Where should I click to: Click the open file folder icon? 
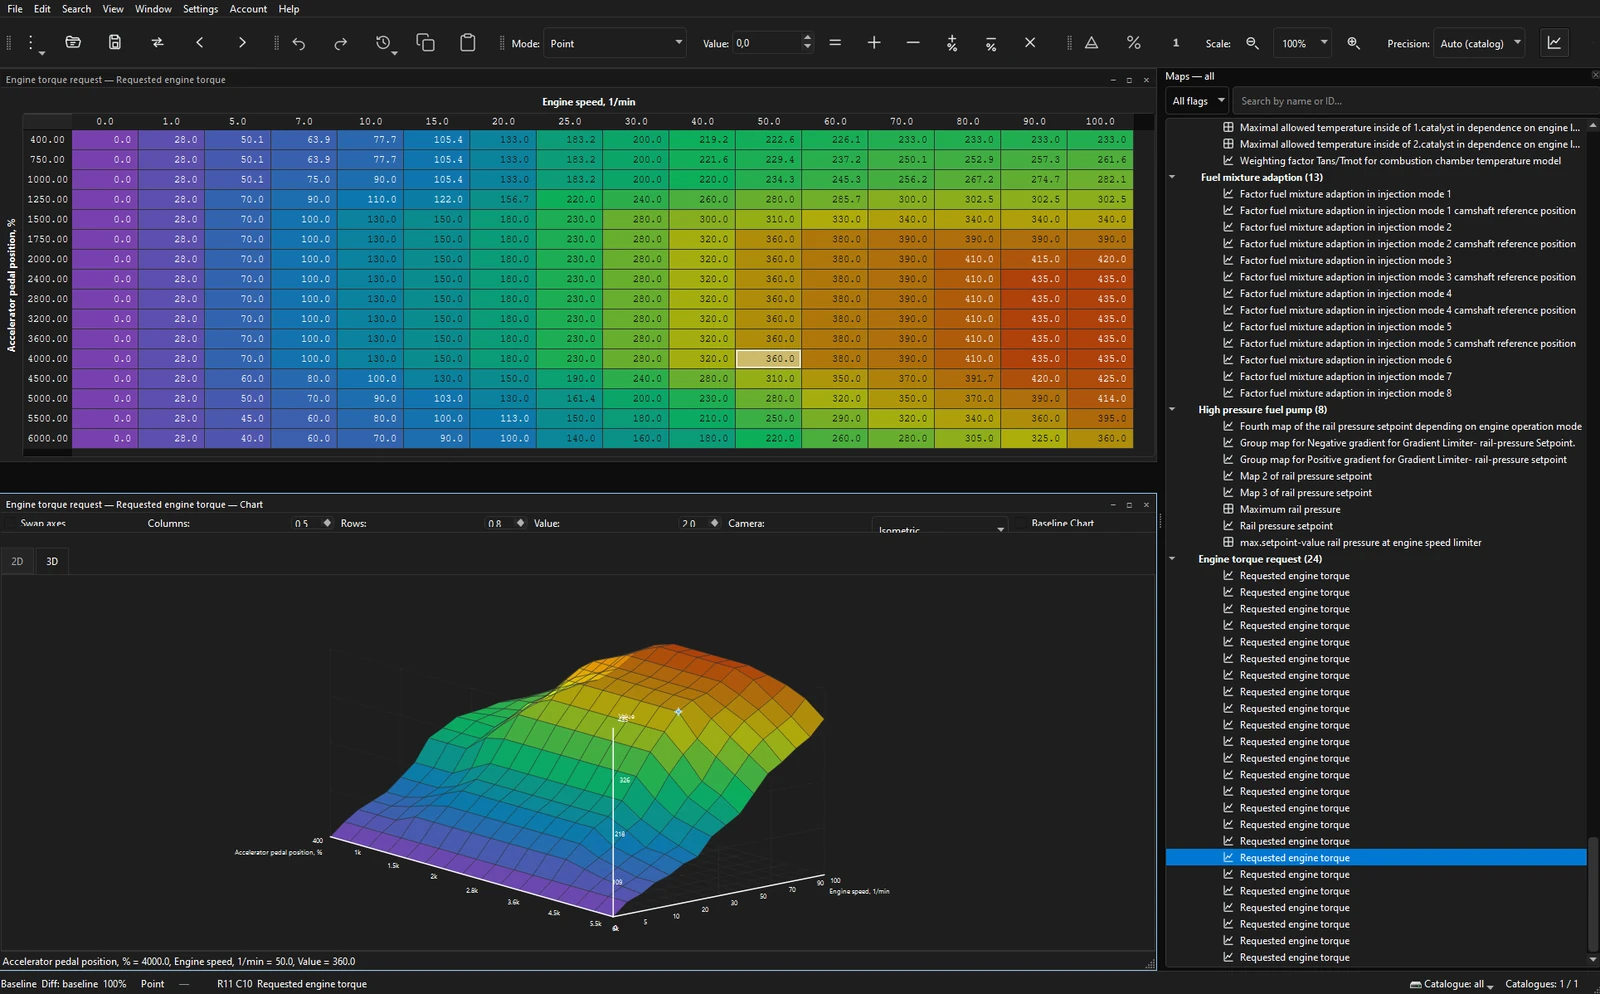pos(73,42)
